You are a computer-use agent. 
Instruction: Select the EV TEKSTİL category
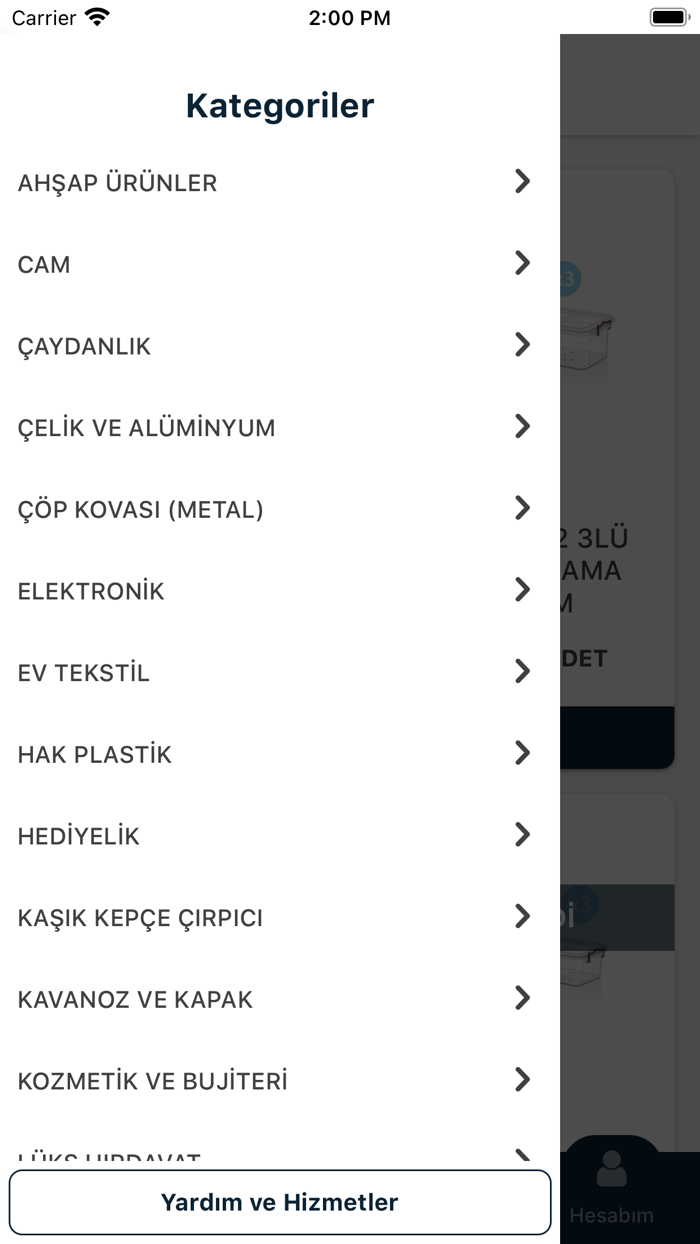83,671
